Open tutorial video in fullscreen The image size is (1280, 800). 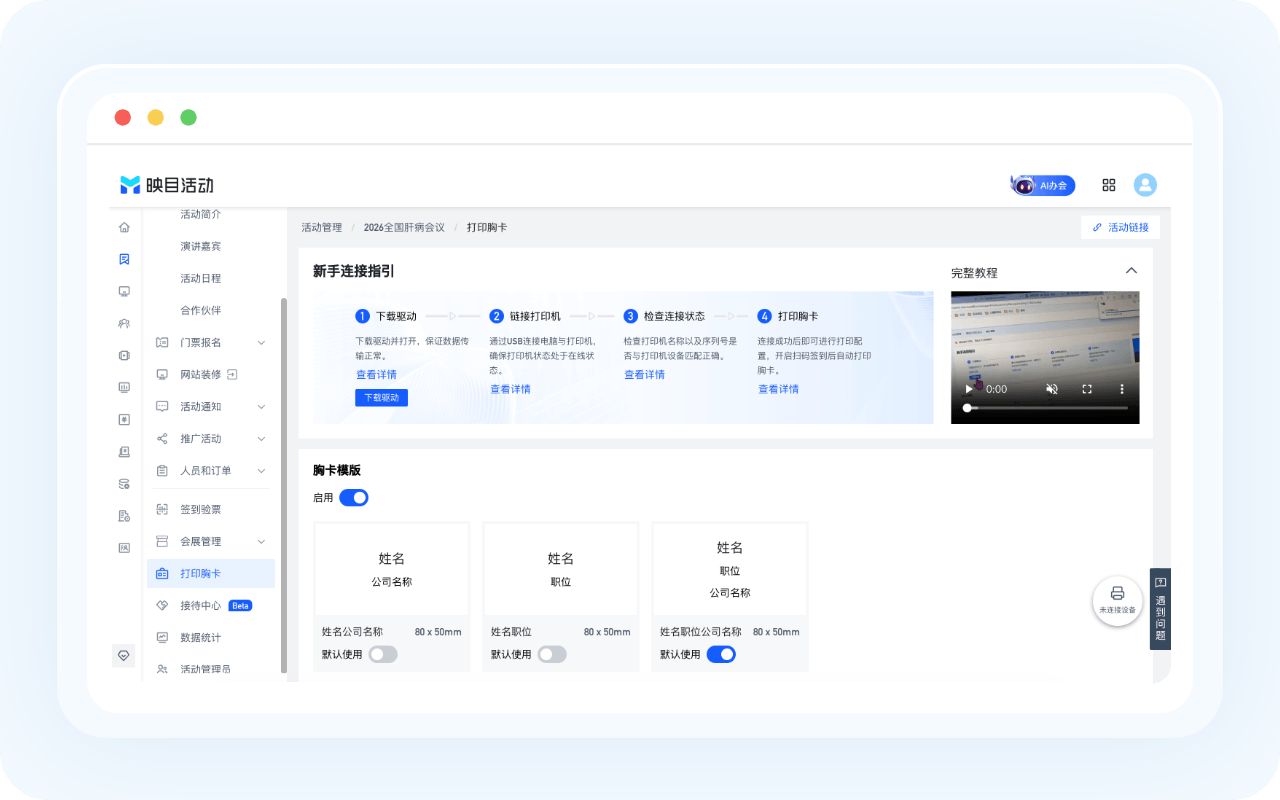[x=1087, y=389]
